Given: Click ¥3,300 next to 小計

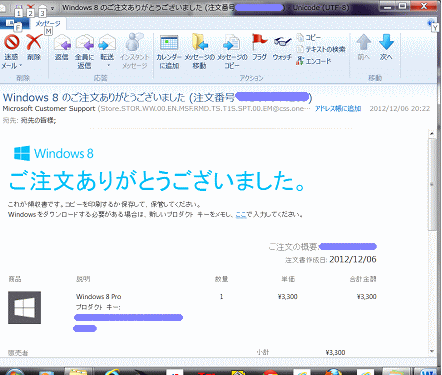Looking at the screenshot, I should [335, 352].
